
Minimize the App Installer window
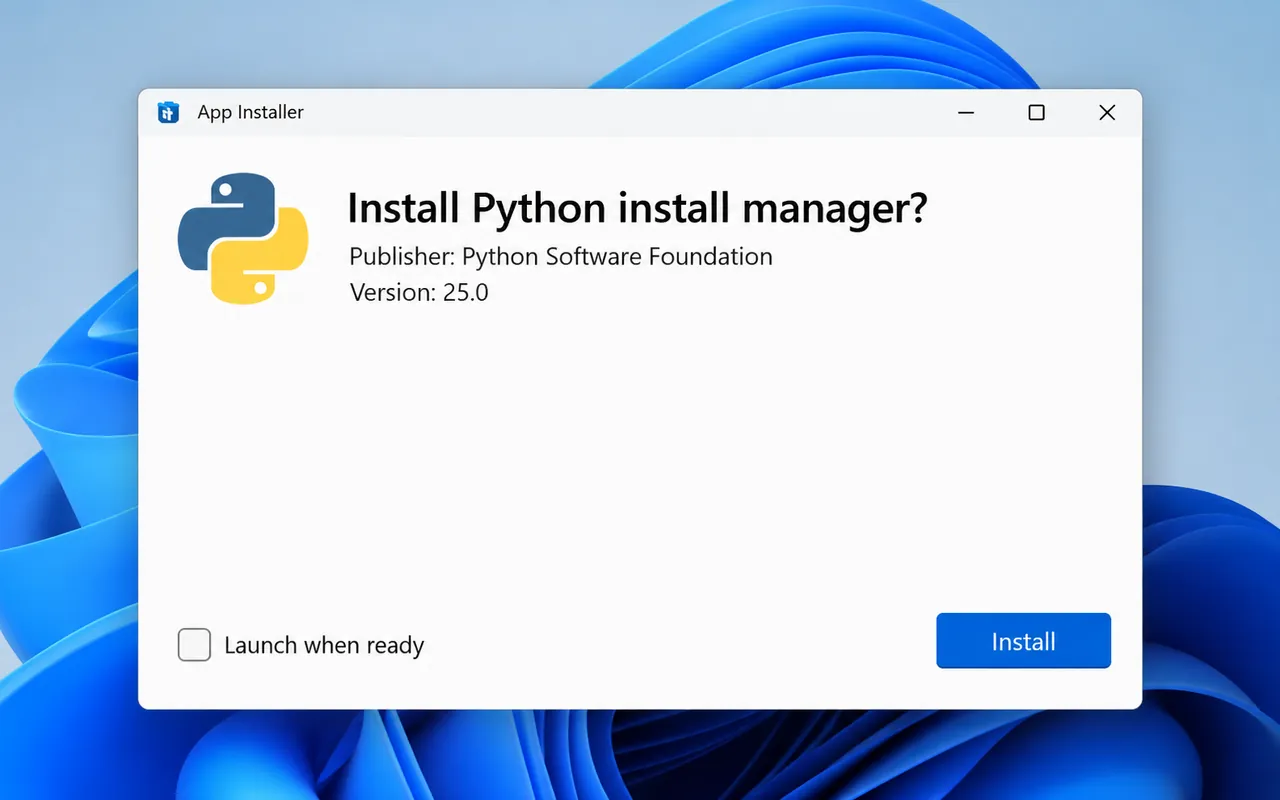pyautogui.click(x=966, y=113)
